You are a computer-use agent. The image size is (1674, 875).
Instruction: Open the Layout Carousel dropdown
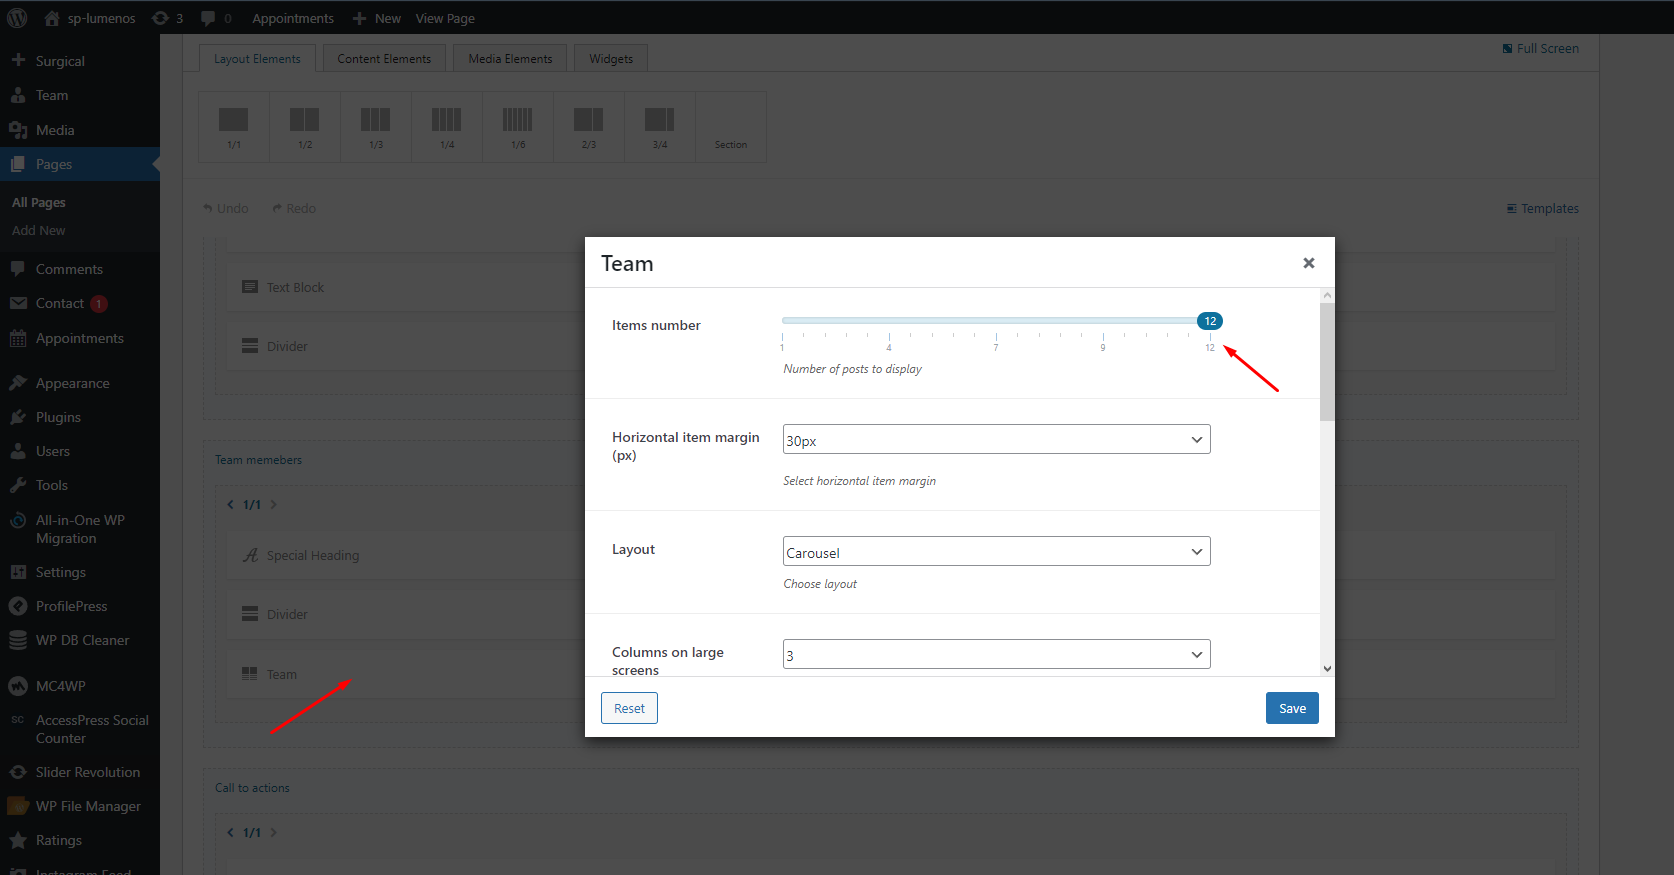[x=996, y=551]
